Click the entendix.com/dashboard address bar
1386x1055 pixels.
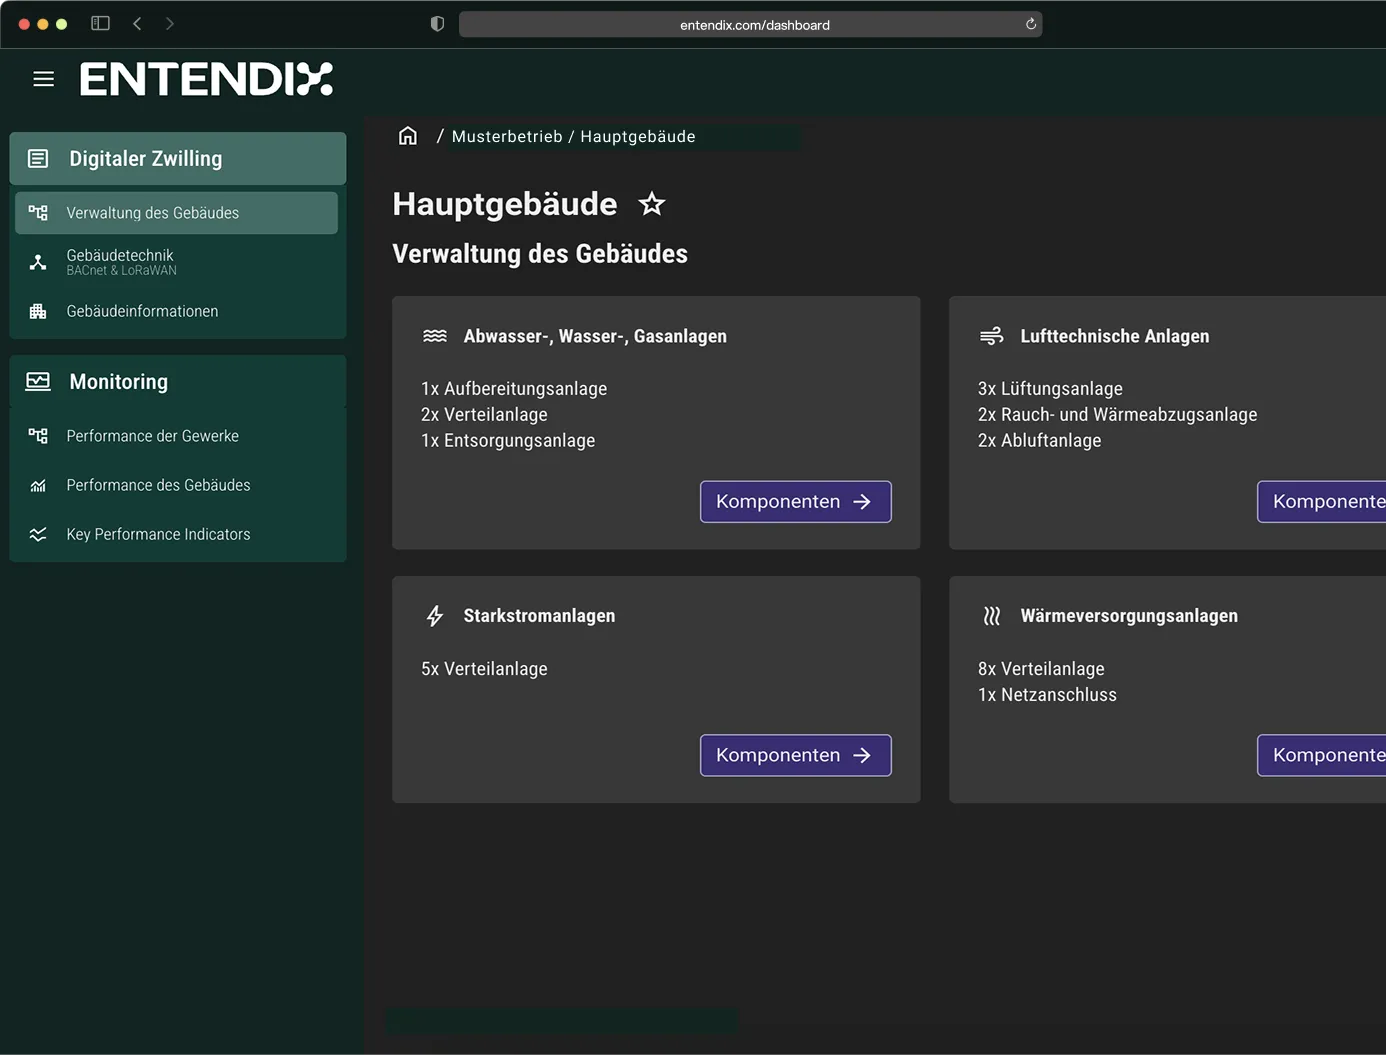point(750,24)
